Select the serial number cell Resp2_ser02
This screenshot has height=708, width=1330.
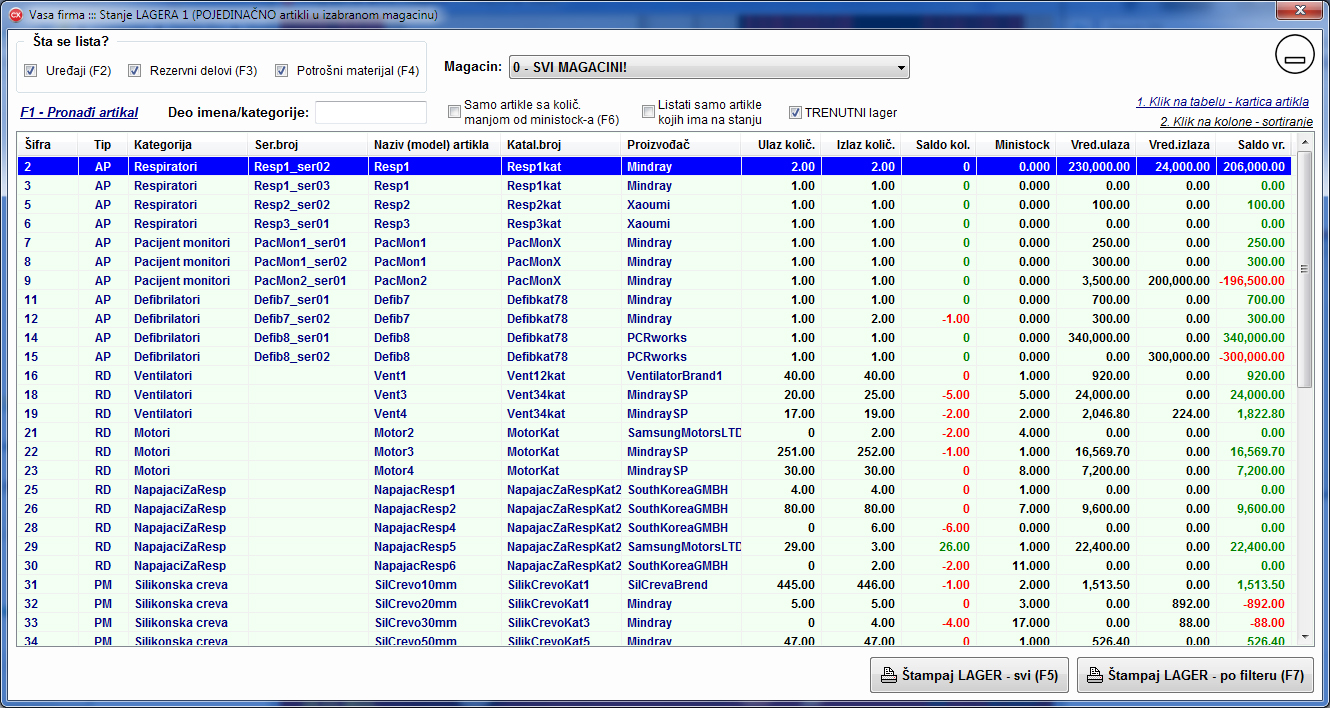[x=308, y=205]
